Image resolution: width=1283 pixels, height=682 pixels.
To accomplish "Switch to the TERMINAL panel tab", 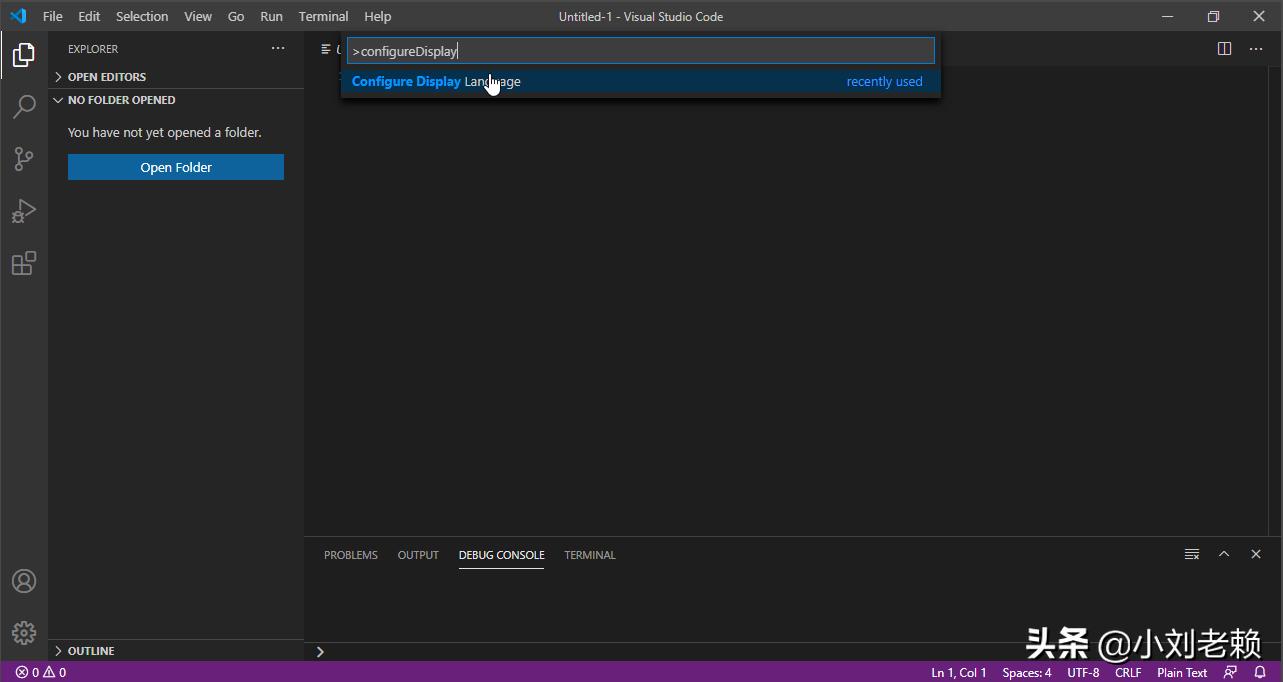I will [x=589, y=555].
